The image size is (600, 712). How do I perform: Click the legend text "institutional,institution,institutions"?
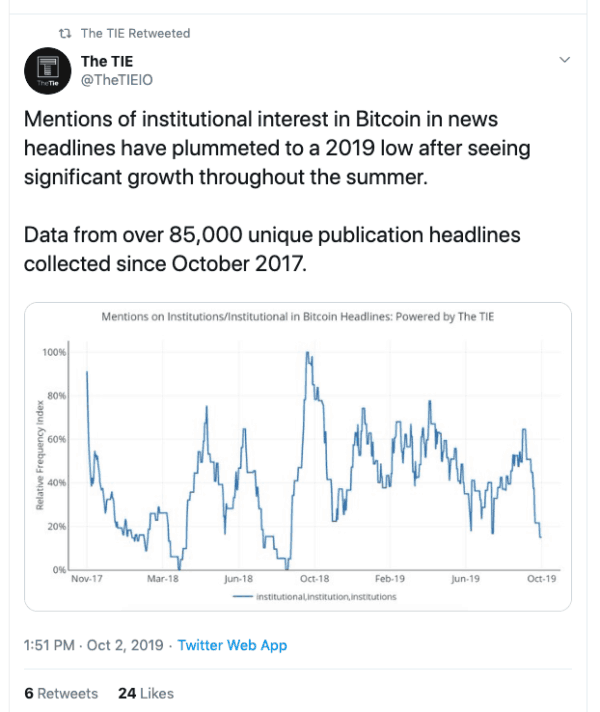[326, 596]
